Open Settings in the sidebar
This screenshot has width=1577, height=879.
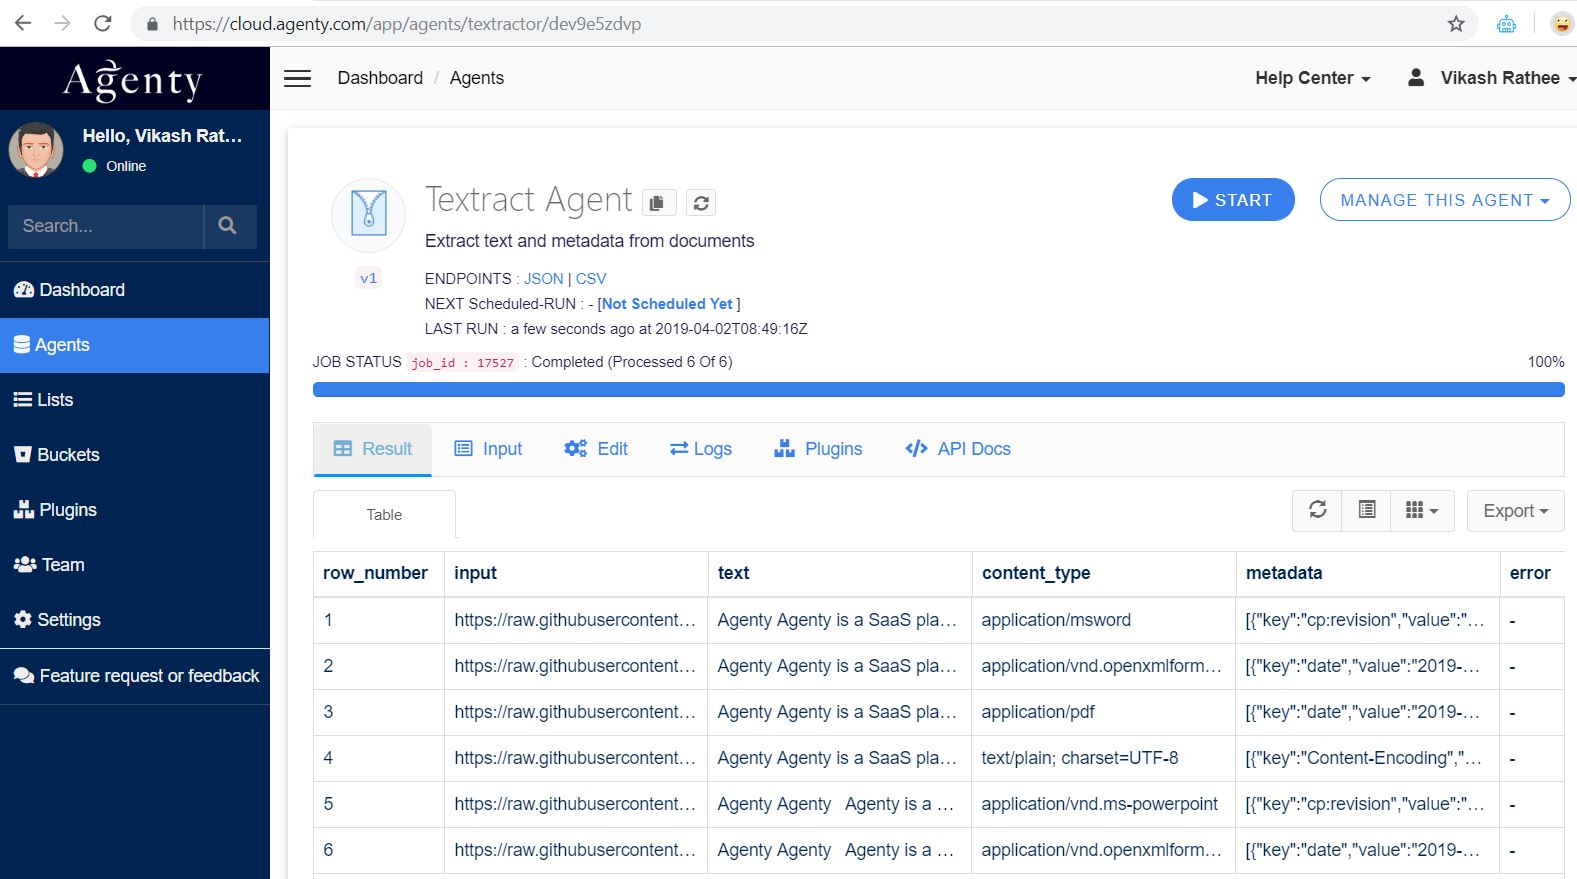click(135, 620)
